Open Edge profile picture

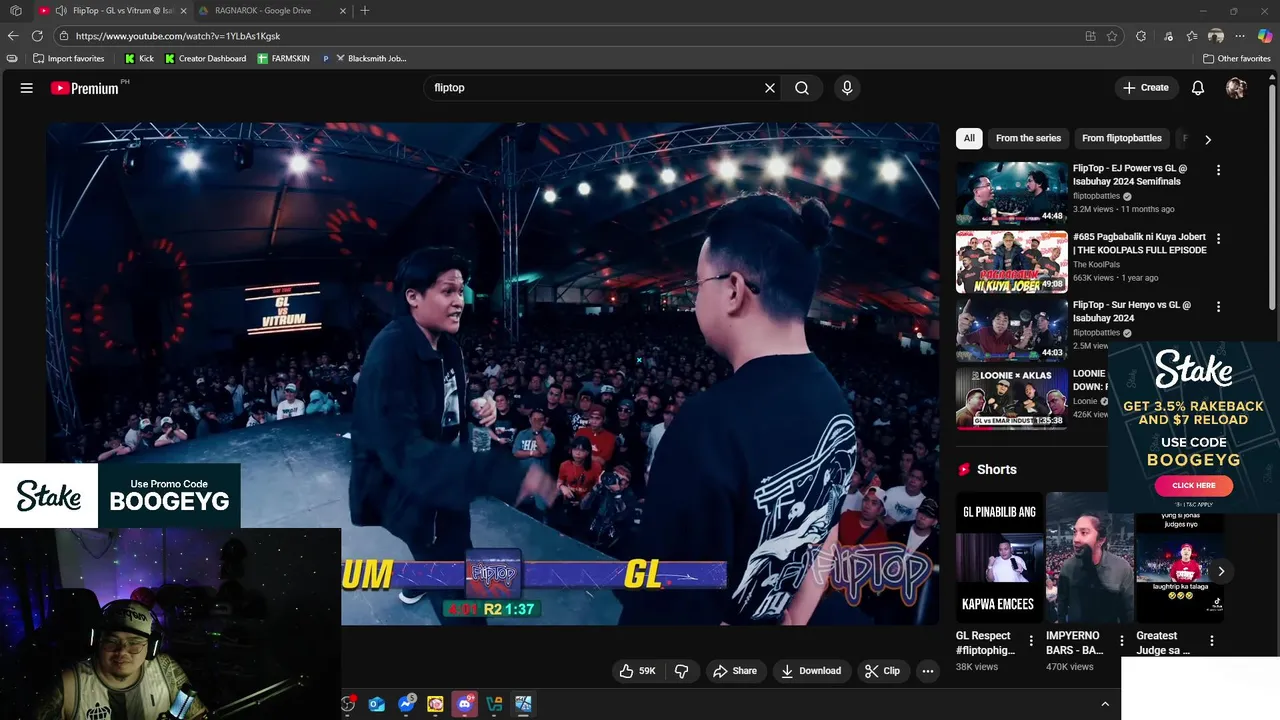point(1216,36)
